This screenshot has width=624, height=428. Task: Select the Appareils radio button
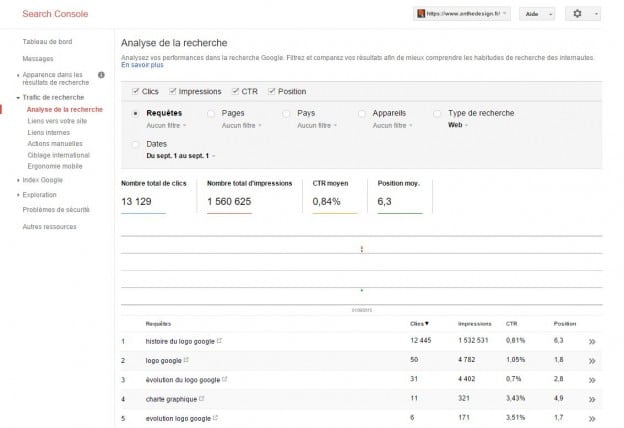(x=363, y=114)
